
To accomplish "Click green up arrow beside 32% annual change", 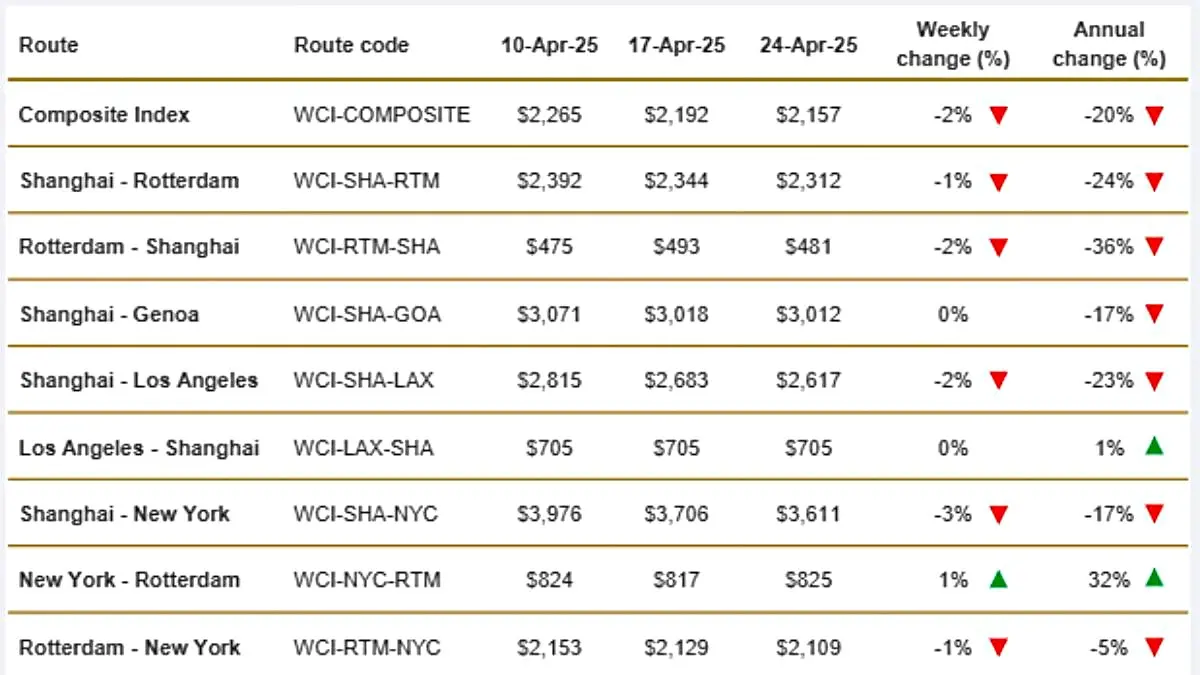I will [x=1155, y=578].
